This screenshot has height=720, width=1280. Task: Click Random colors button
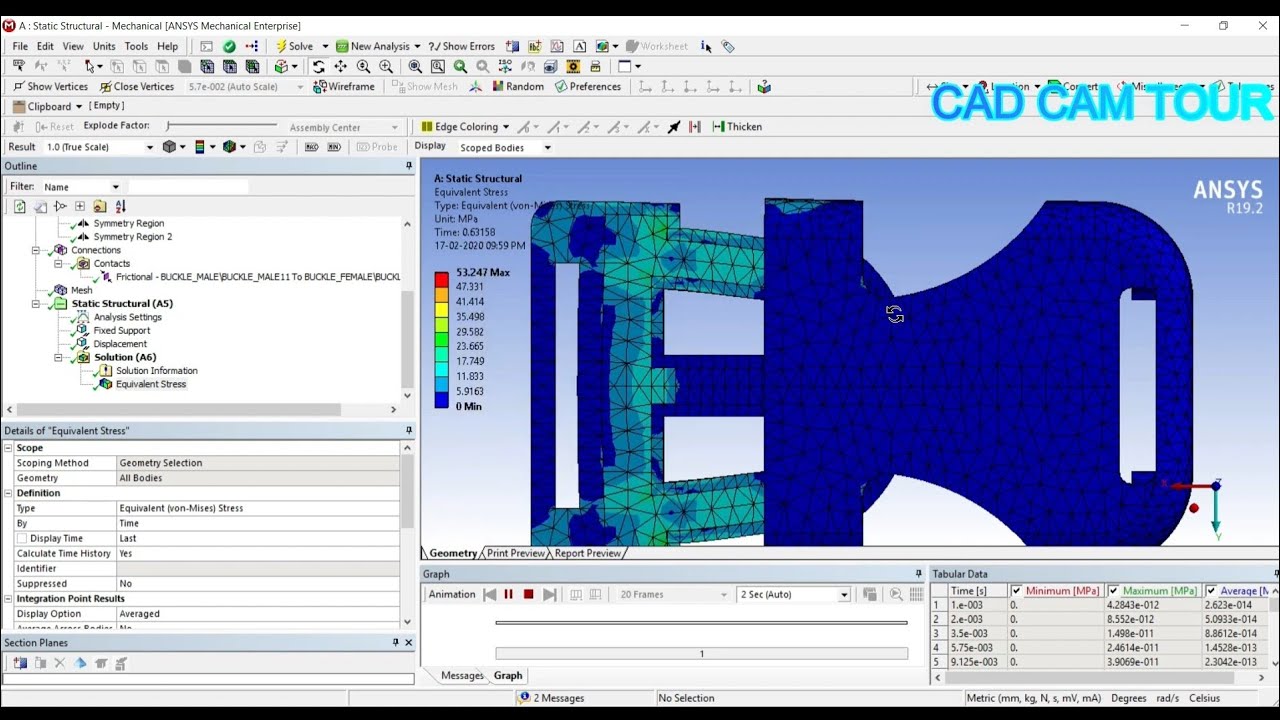click(x=517, y=87)
